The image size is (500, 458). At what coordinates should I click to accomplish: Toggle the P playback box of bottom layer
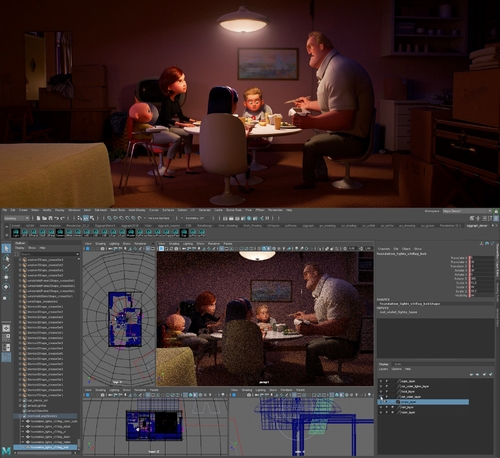pyautogui.click(x=387, y=412)
